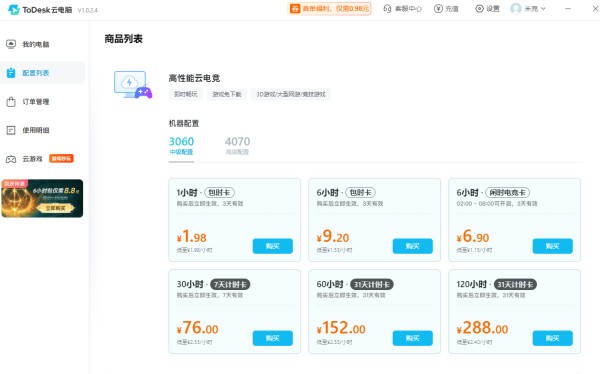Open the first-order promotion banner
600x374 pixels.
329,8
